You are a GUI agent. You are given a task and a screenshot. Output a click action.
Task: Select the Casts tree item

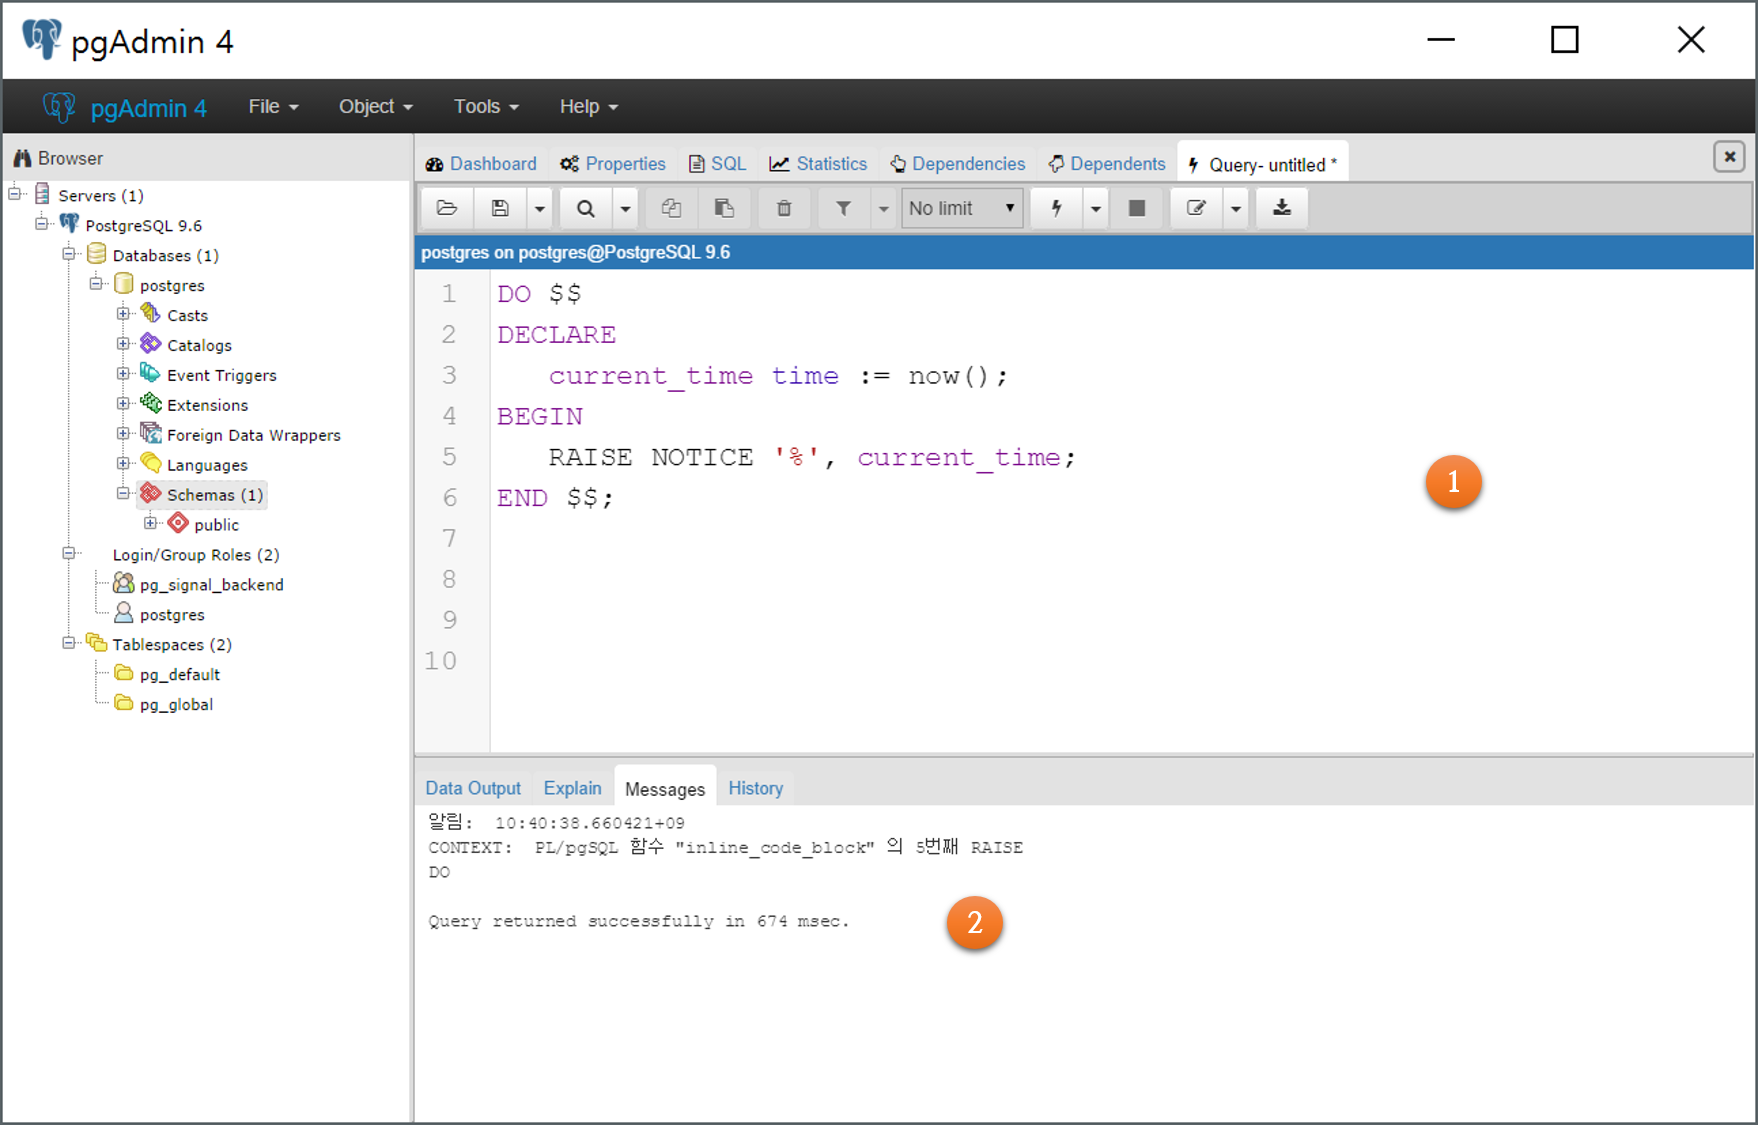pos(187,315)
